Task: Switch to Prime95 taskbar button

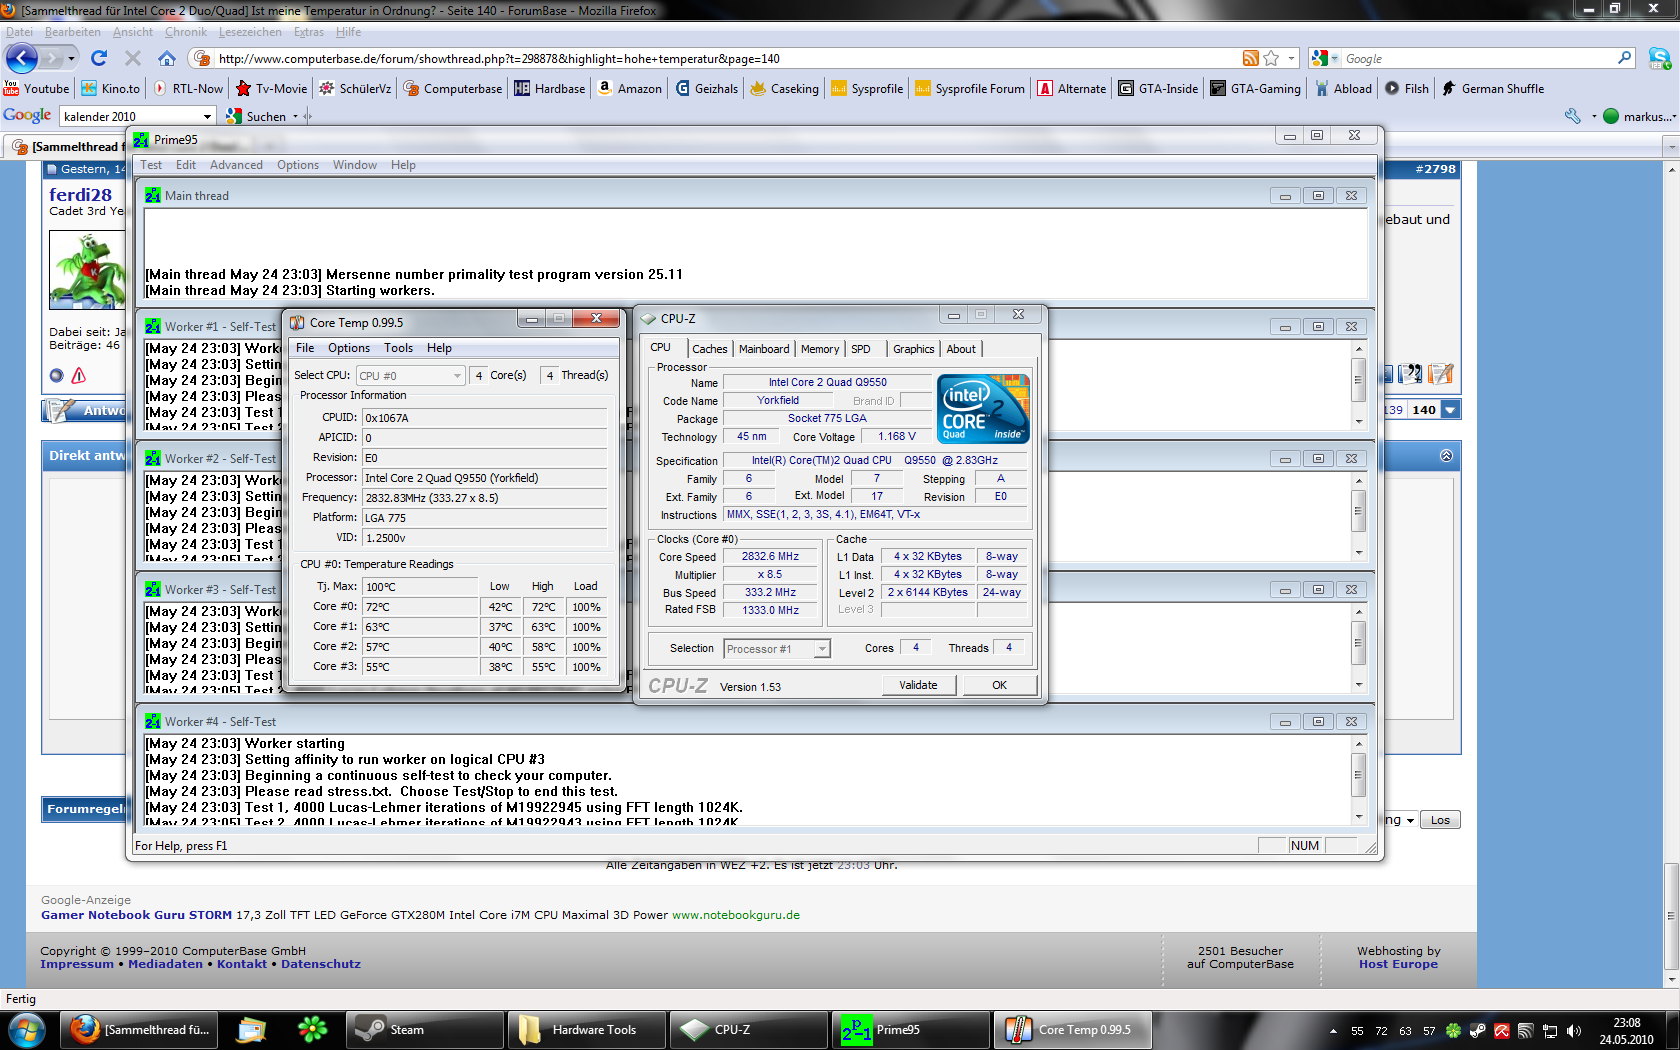Action: click(911, 1029)
